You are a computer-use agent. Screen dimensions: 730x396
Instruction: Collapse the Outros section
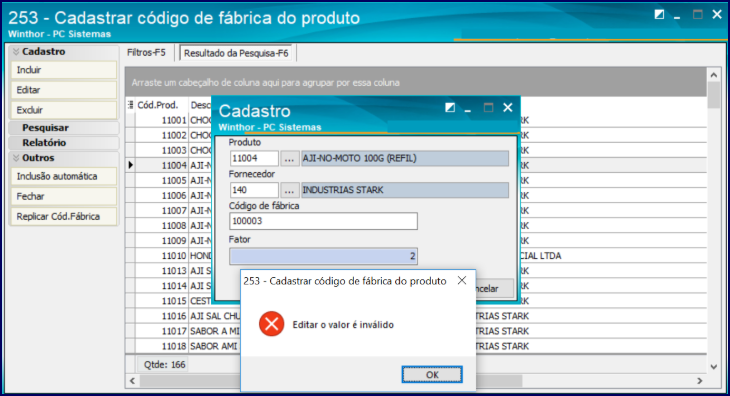64,158
